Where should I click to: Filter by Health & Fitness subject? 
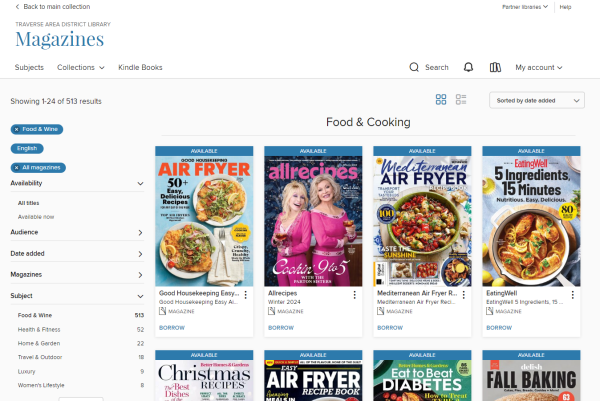[x=37, y=329]
